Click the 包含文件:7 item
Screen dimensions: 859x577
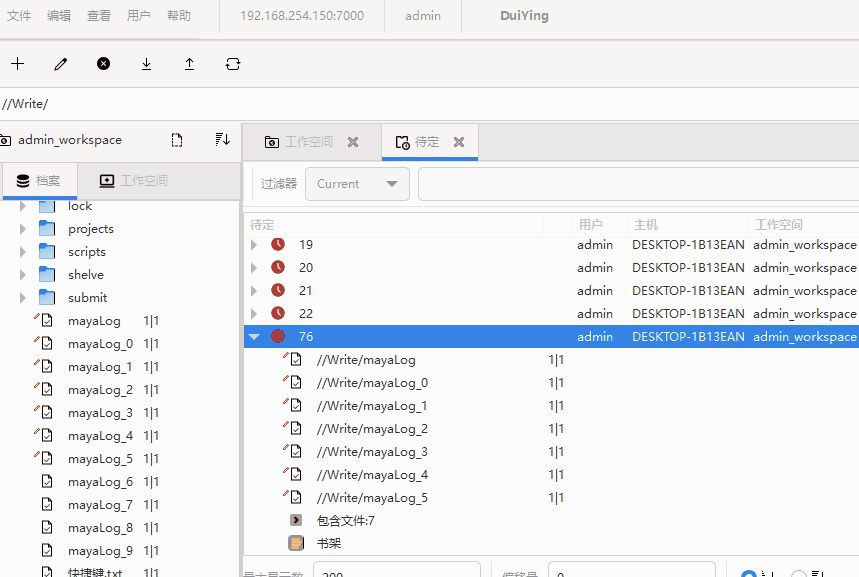tap(345, 521)
